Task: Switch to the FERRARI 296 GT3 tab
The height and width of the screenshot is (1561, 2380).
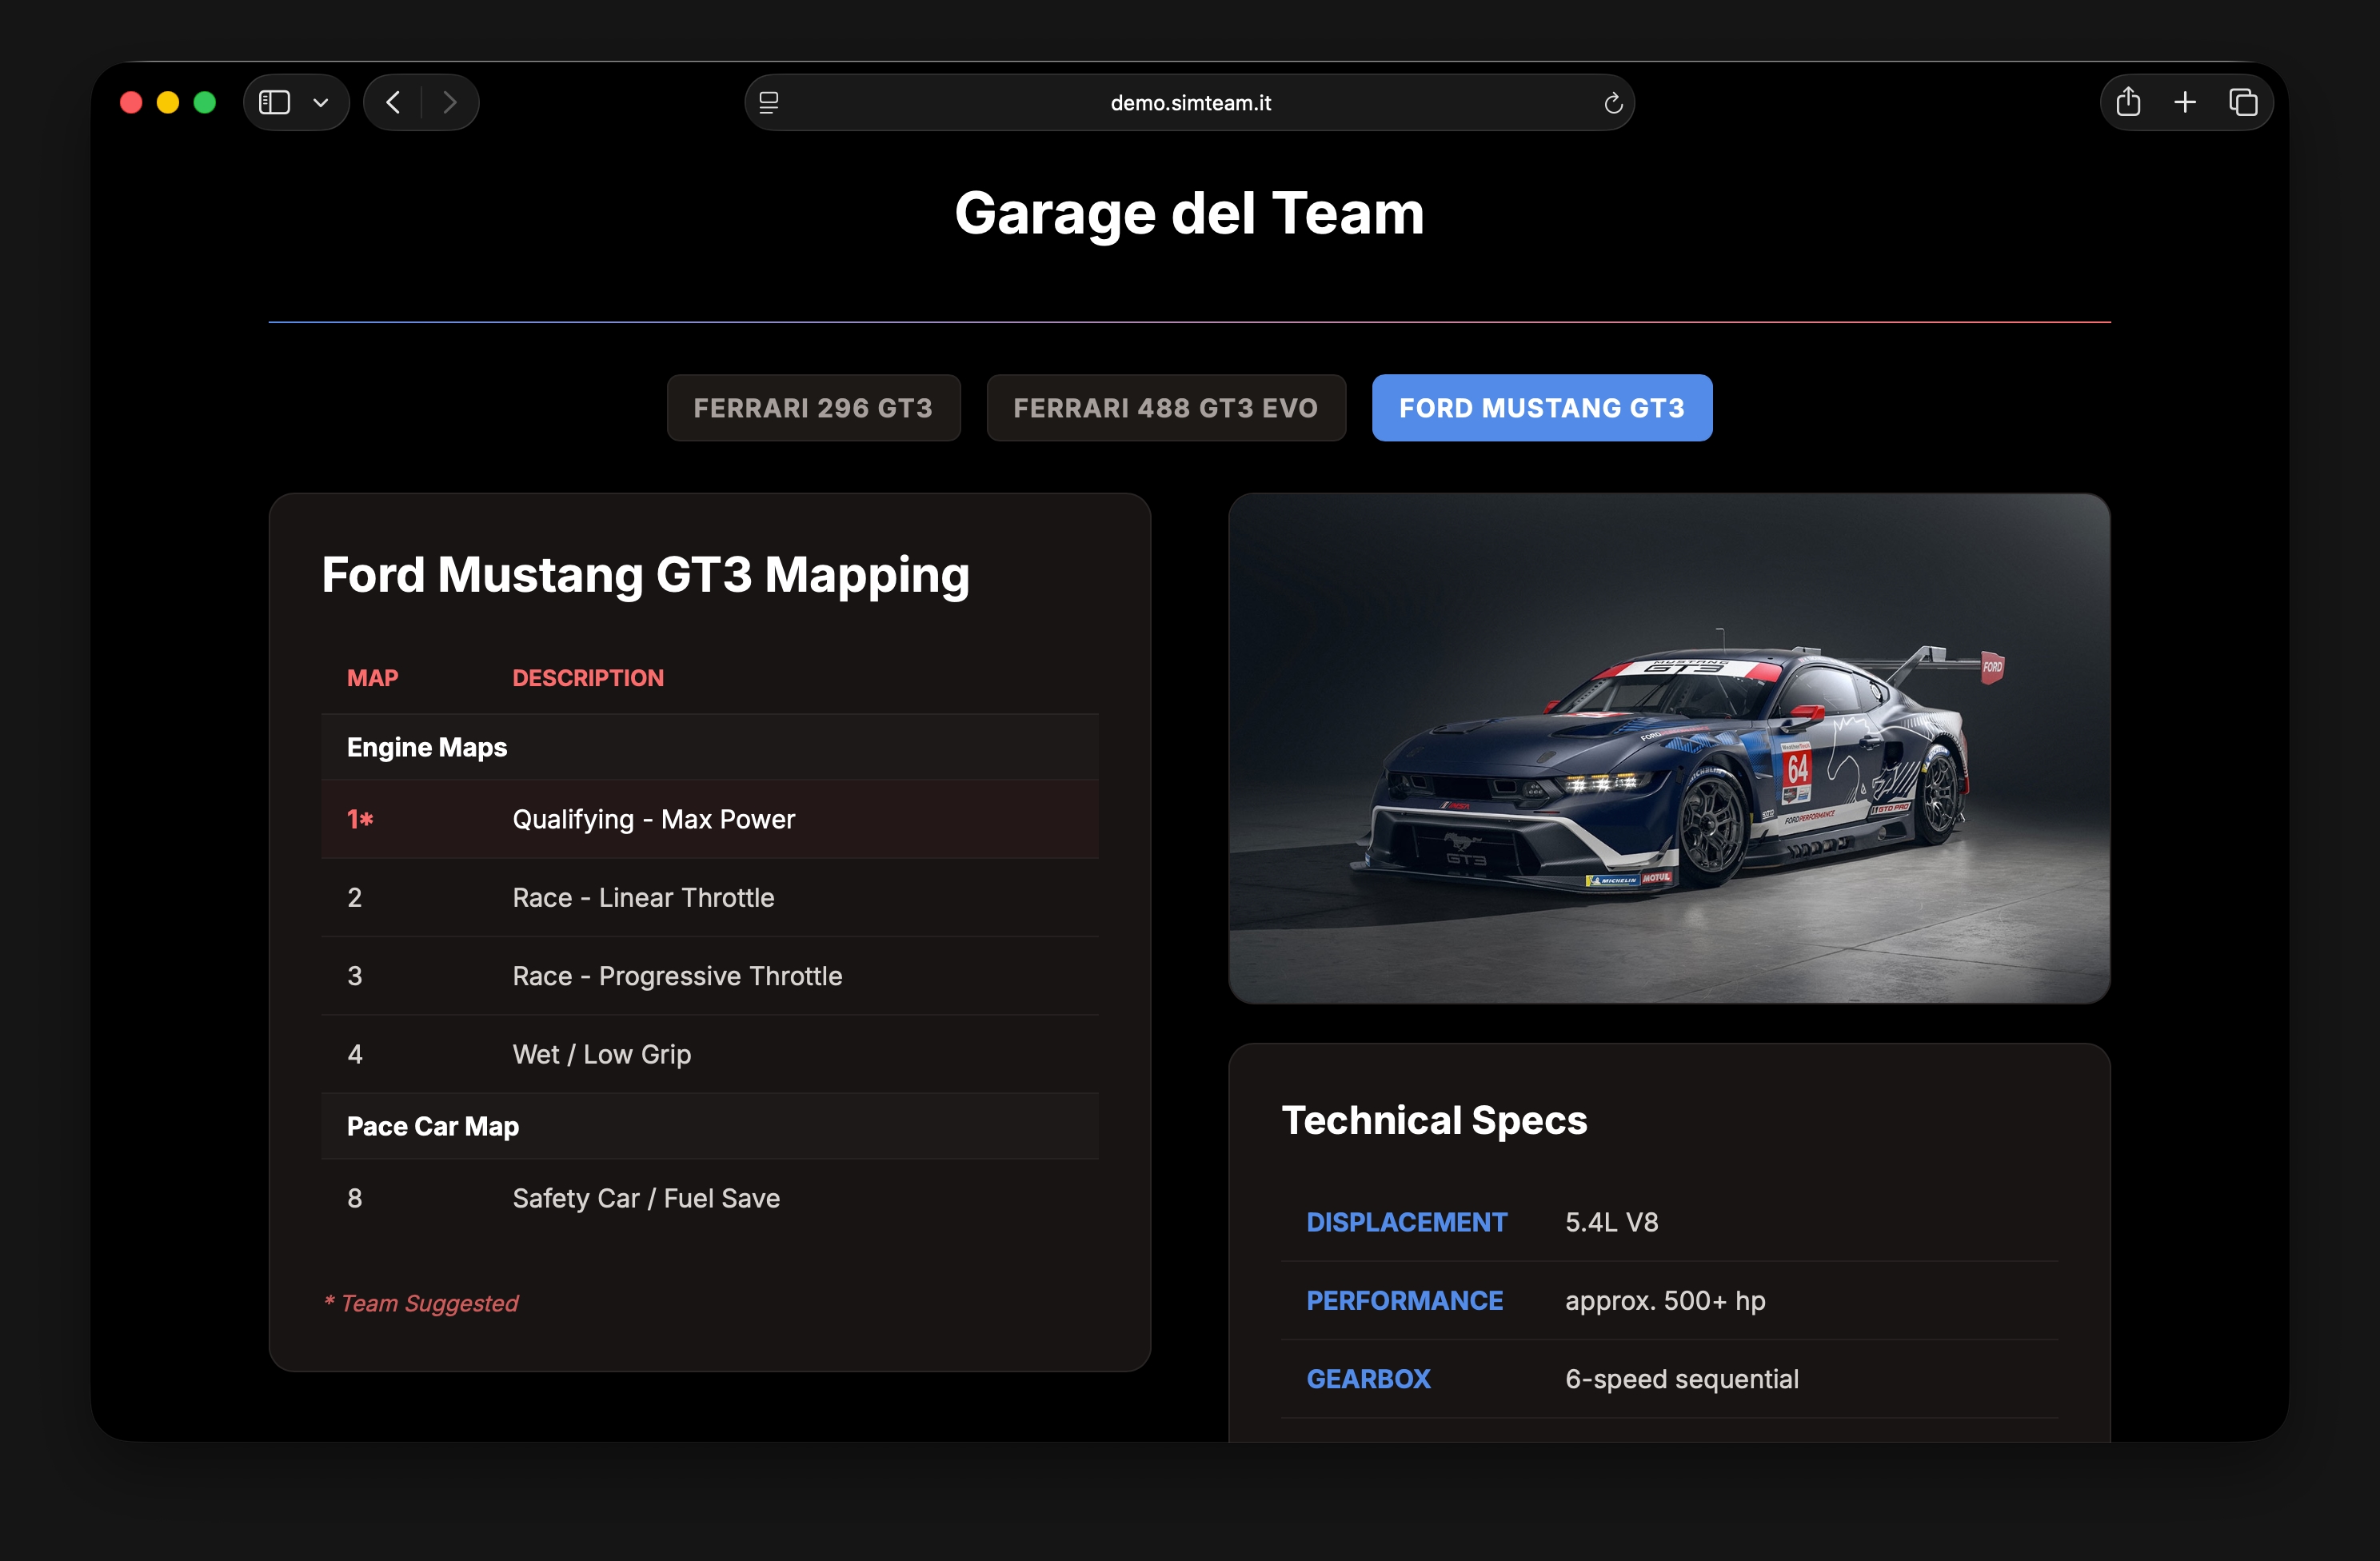Action: pos(813,407)
